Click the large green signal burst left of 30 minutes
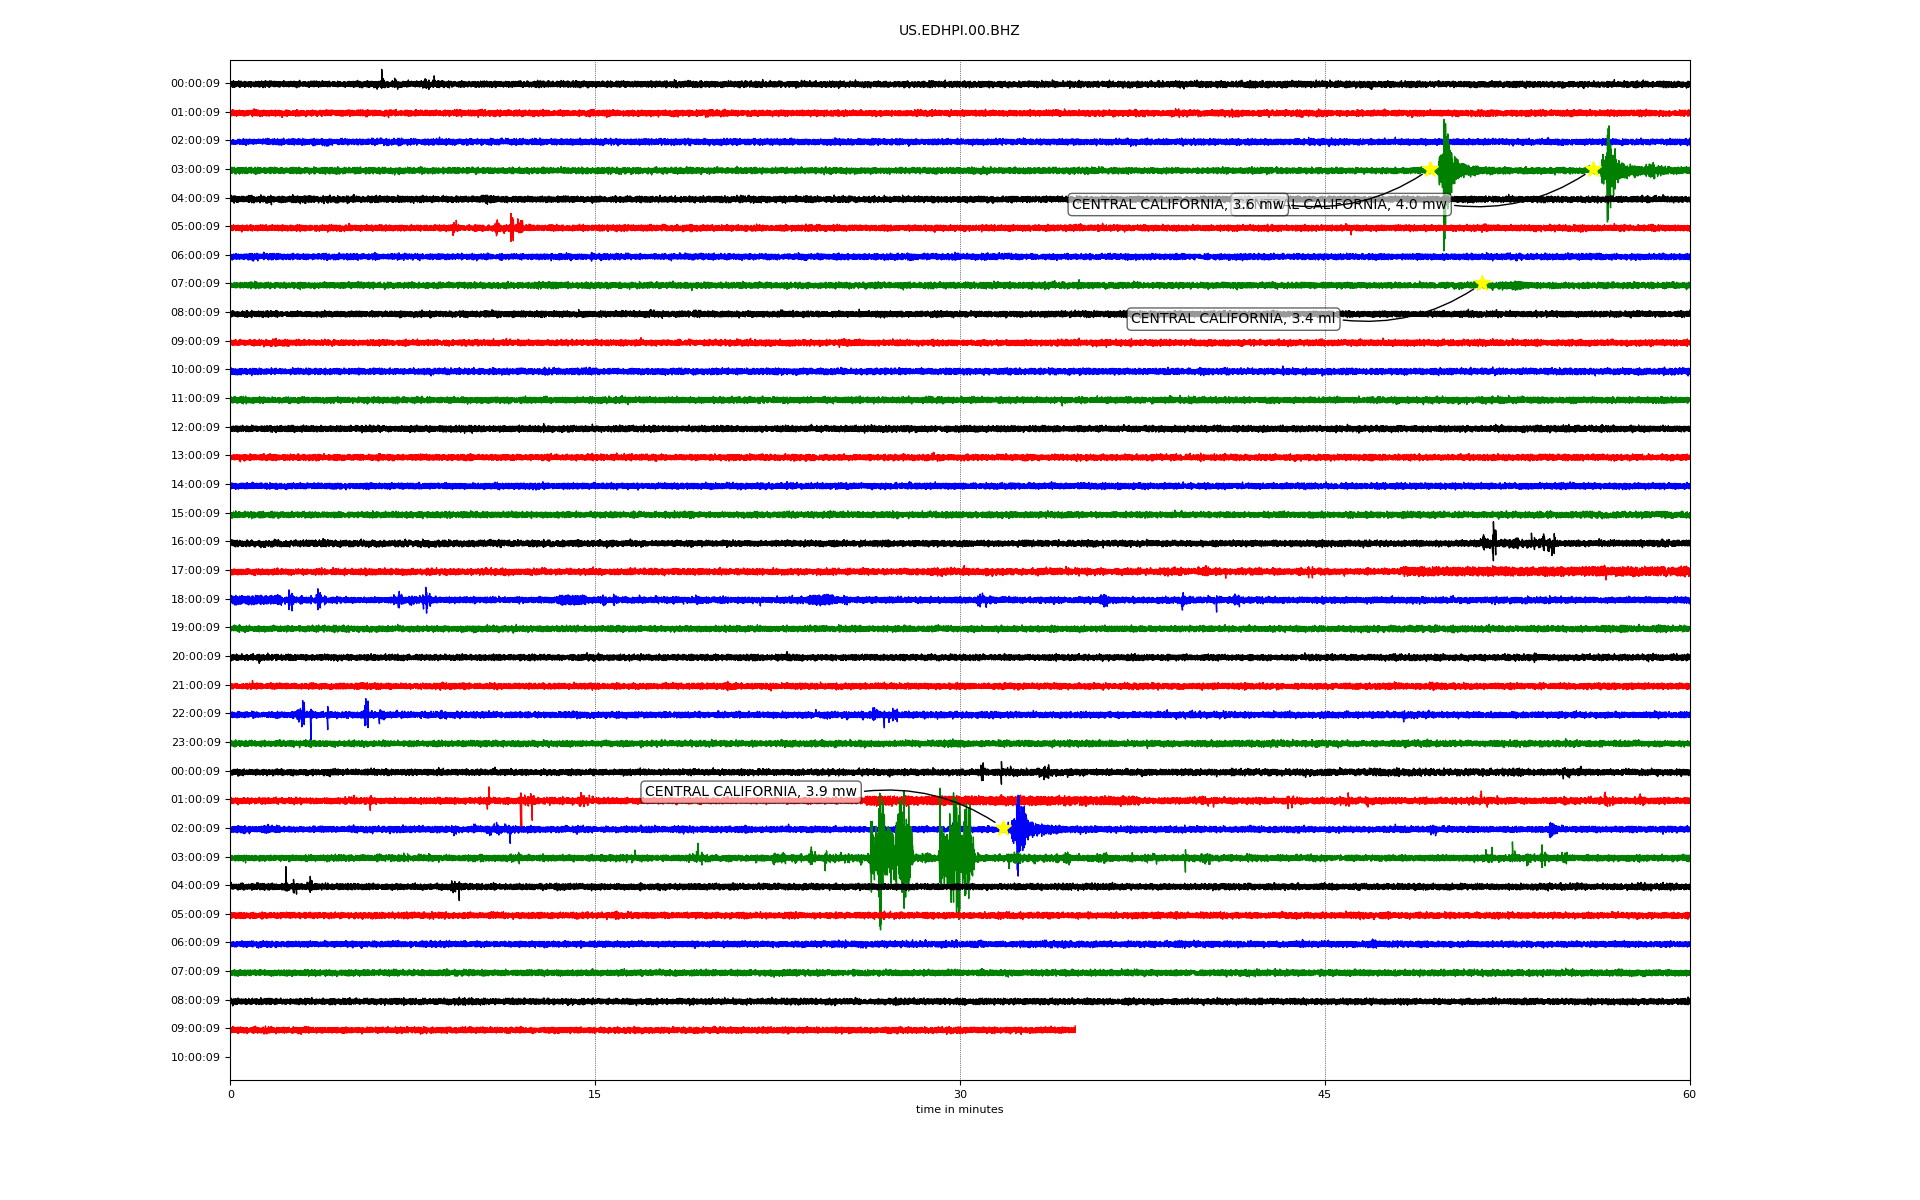 click(x=890, y=855)
